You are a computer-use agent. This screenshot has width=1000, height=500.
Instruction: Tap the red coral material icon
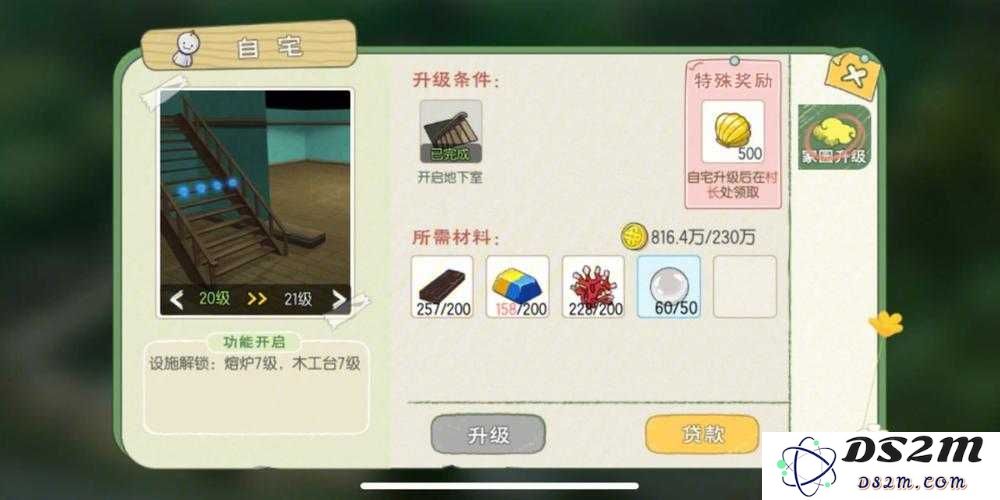[x=593, y=286]
